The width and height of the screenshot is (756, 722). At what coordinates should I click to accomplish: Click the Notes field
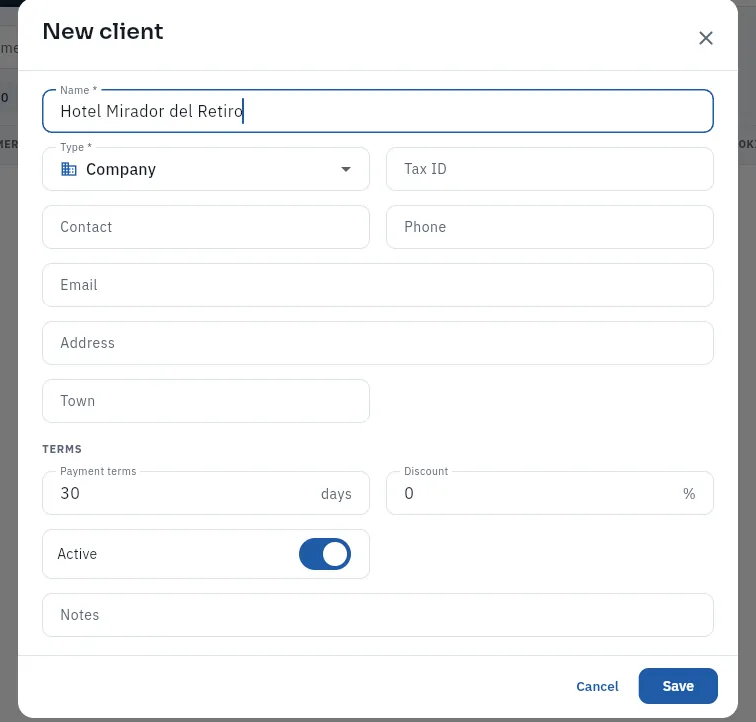point(378,615)
